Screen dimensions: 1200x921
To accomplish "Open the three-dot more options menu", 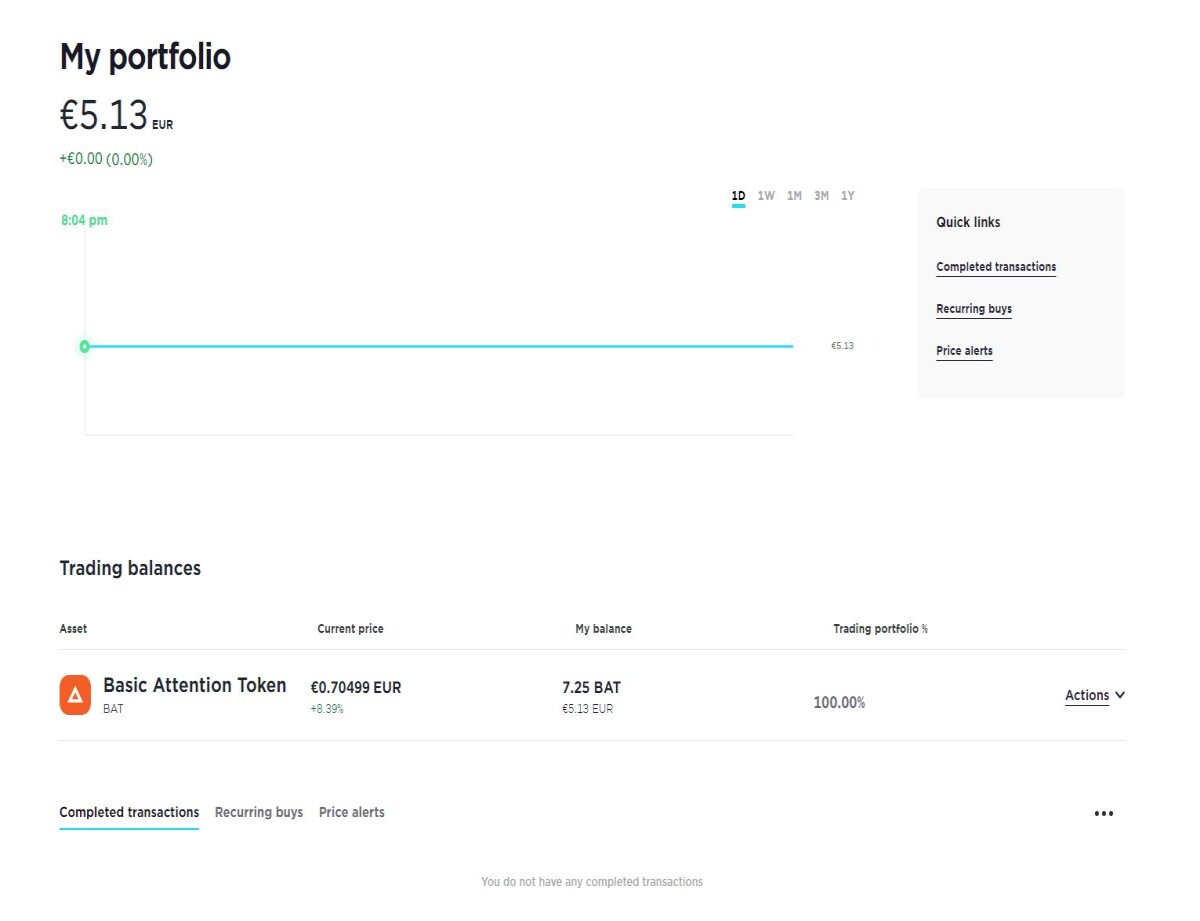I will coord(1103,814).
